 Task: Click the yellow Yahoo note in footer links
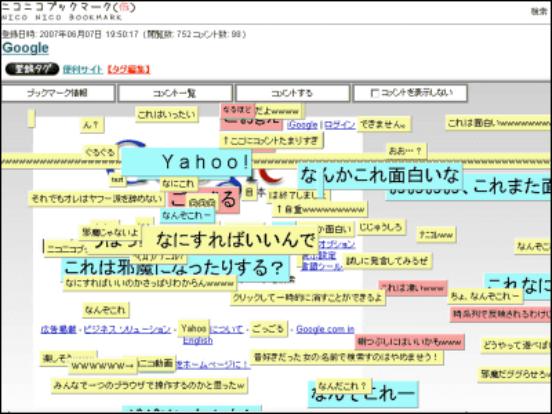(194, 328)
